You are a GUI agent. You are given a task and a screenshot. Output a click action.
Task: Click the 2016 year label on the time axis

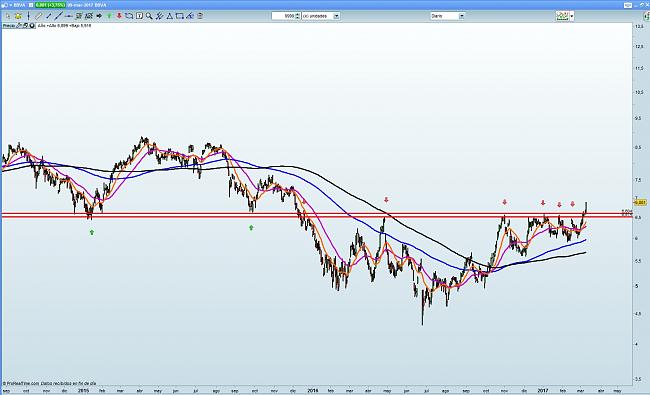click(313, 390)
